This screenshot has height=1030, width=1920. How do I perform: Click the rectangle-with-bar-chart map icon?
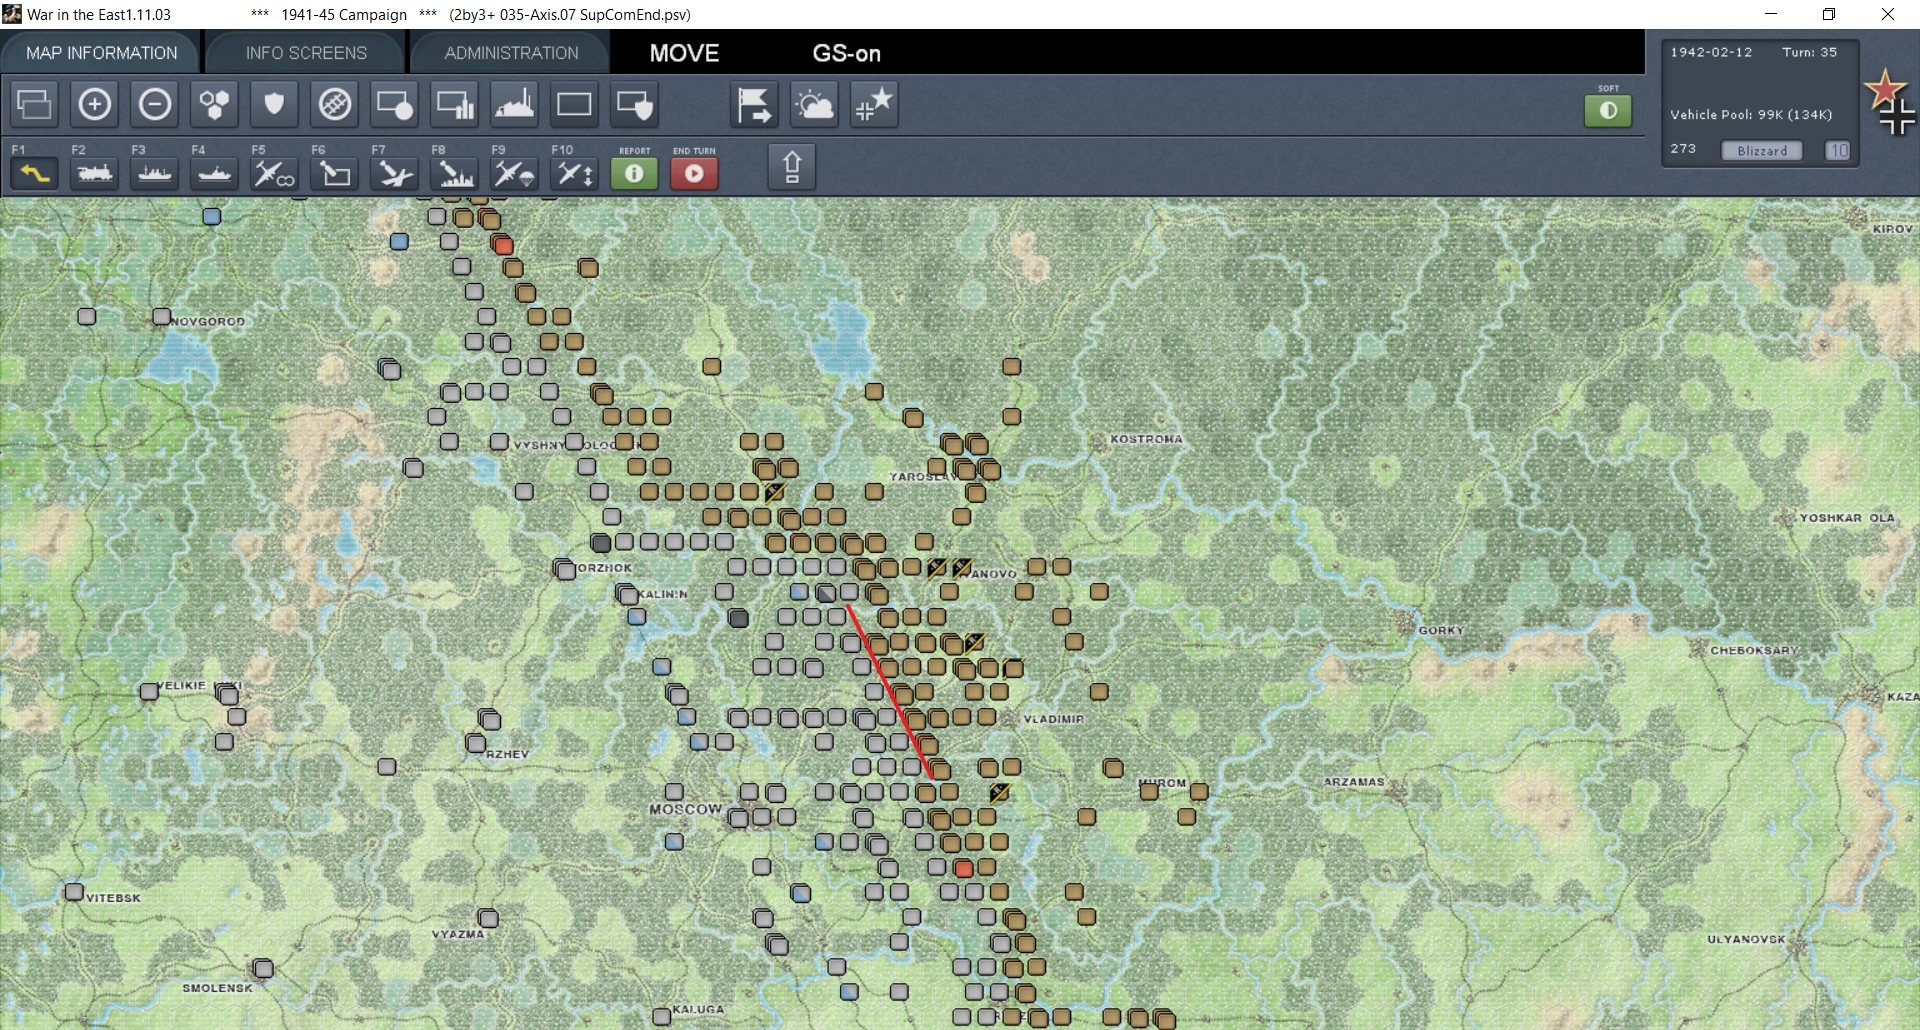pyautogui.click(x=455, y=104)
